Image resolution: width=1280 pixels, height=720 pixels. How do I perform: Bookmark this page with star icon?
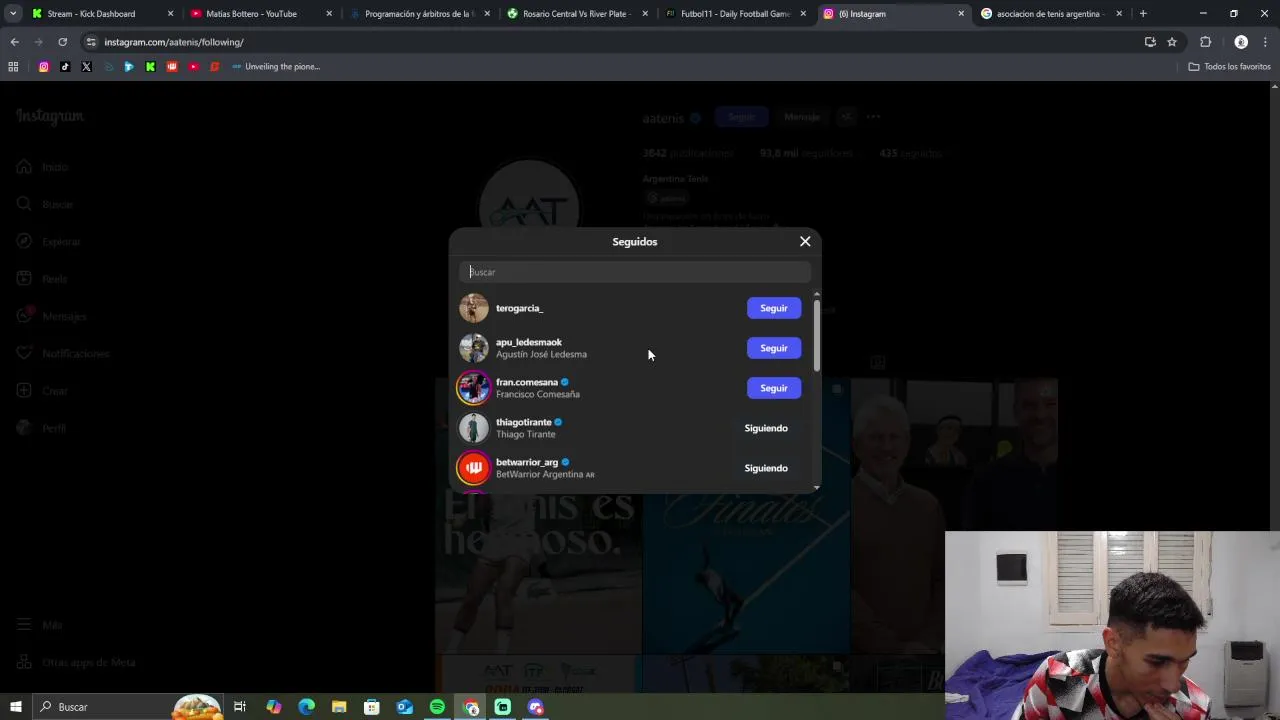pos(1172,42)
